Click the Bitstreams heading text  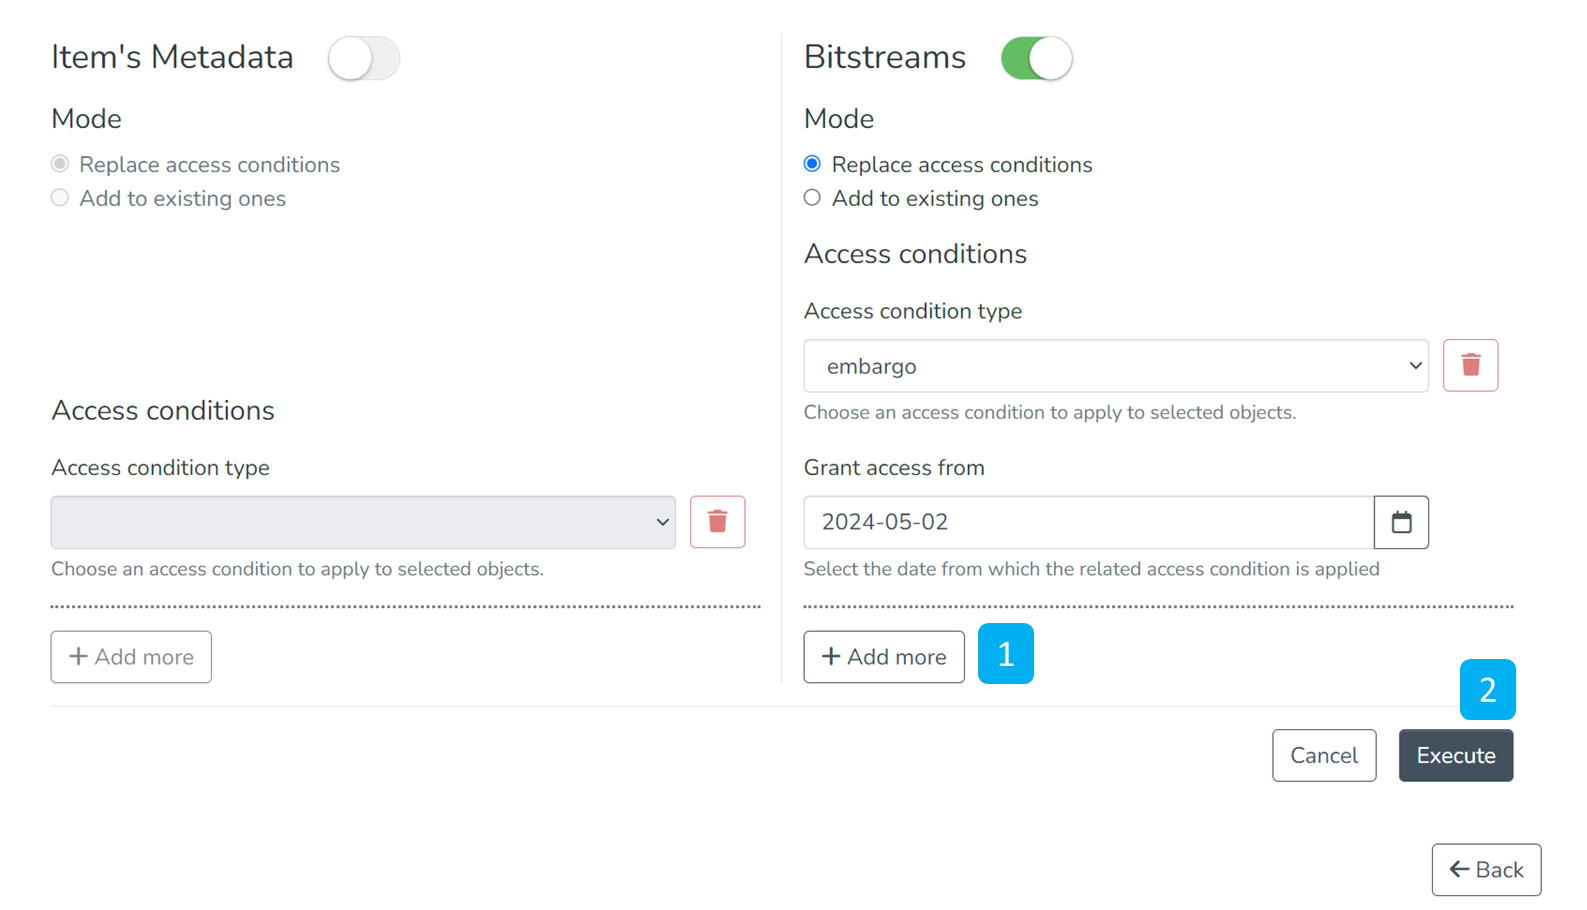coord(884,57)
